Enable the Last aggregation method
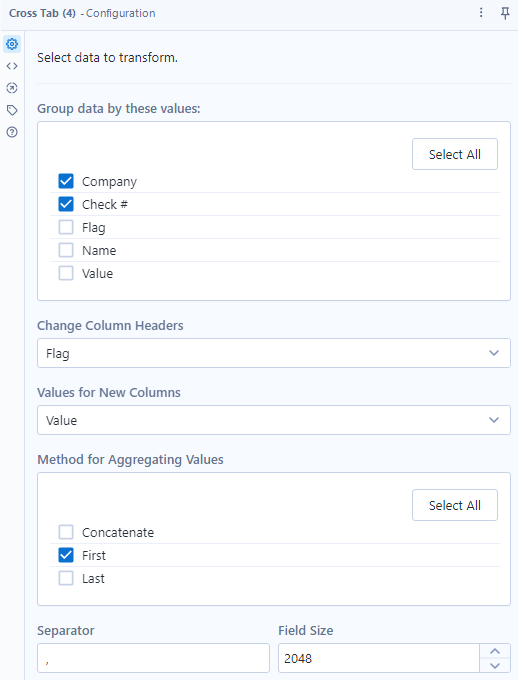This screenshot has height=680, width=518. [66, 578]
